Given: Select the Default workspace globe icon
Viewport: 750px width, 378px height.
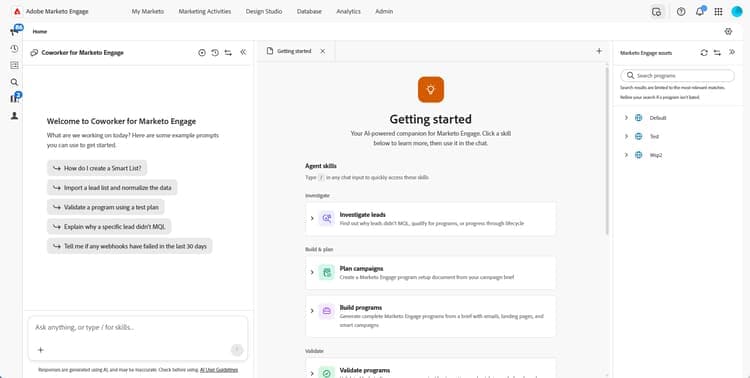Looking at the screenshot, I should pyautogui.click(x=639, y=118).
